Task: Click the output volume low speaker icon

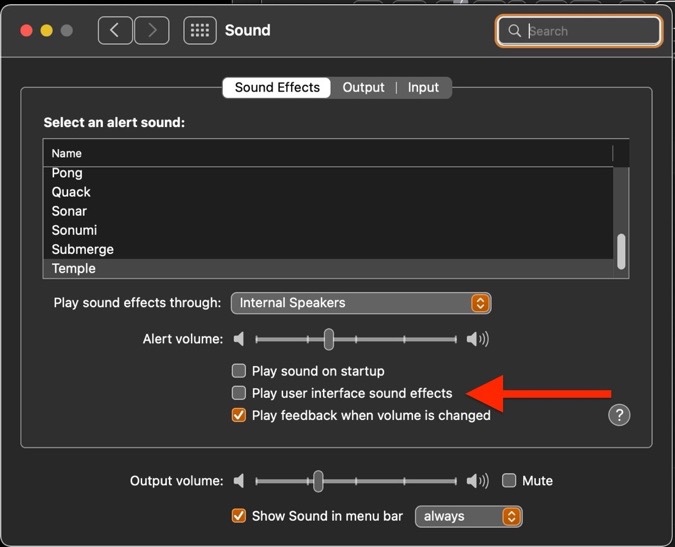Action: click(239, 481)
